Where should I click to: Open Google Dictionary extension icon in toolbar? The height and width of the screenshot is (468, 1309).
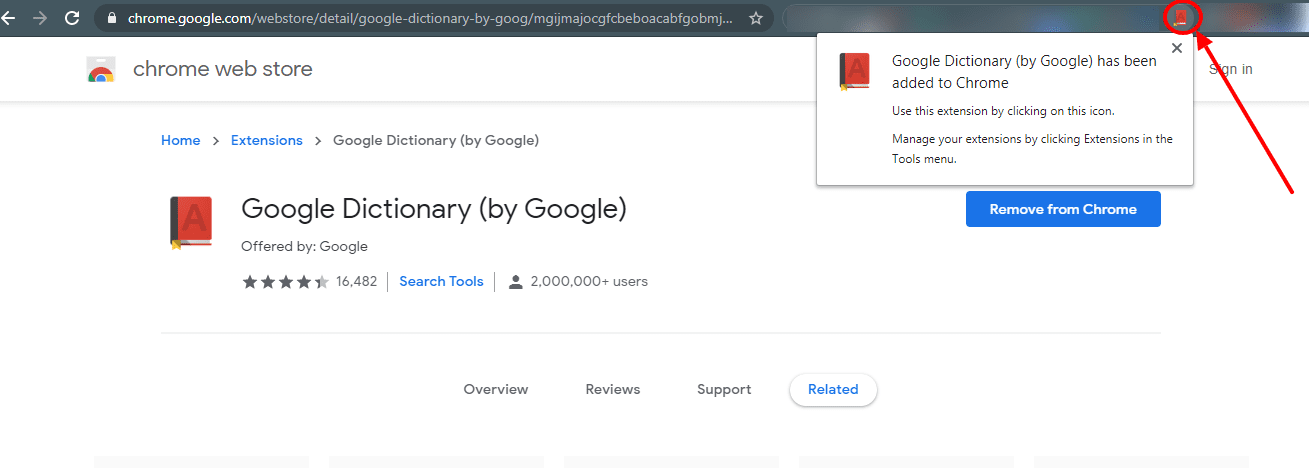[x=1181, y=17]
